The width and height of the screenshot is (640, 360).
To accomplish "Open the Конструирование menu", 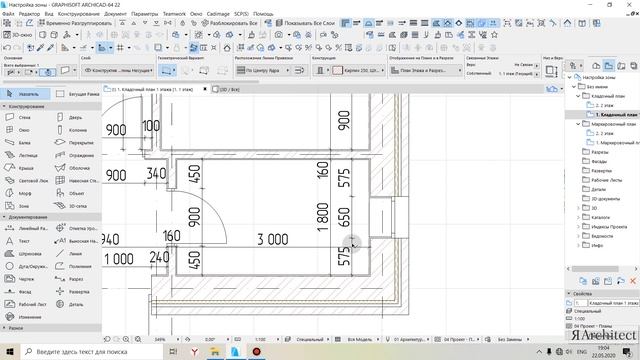I will point(79,14).
